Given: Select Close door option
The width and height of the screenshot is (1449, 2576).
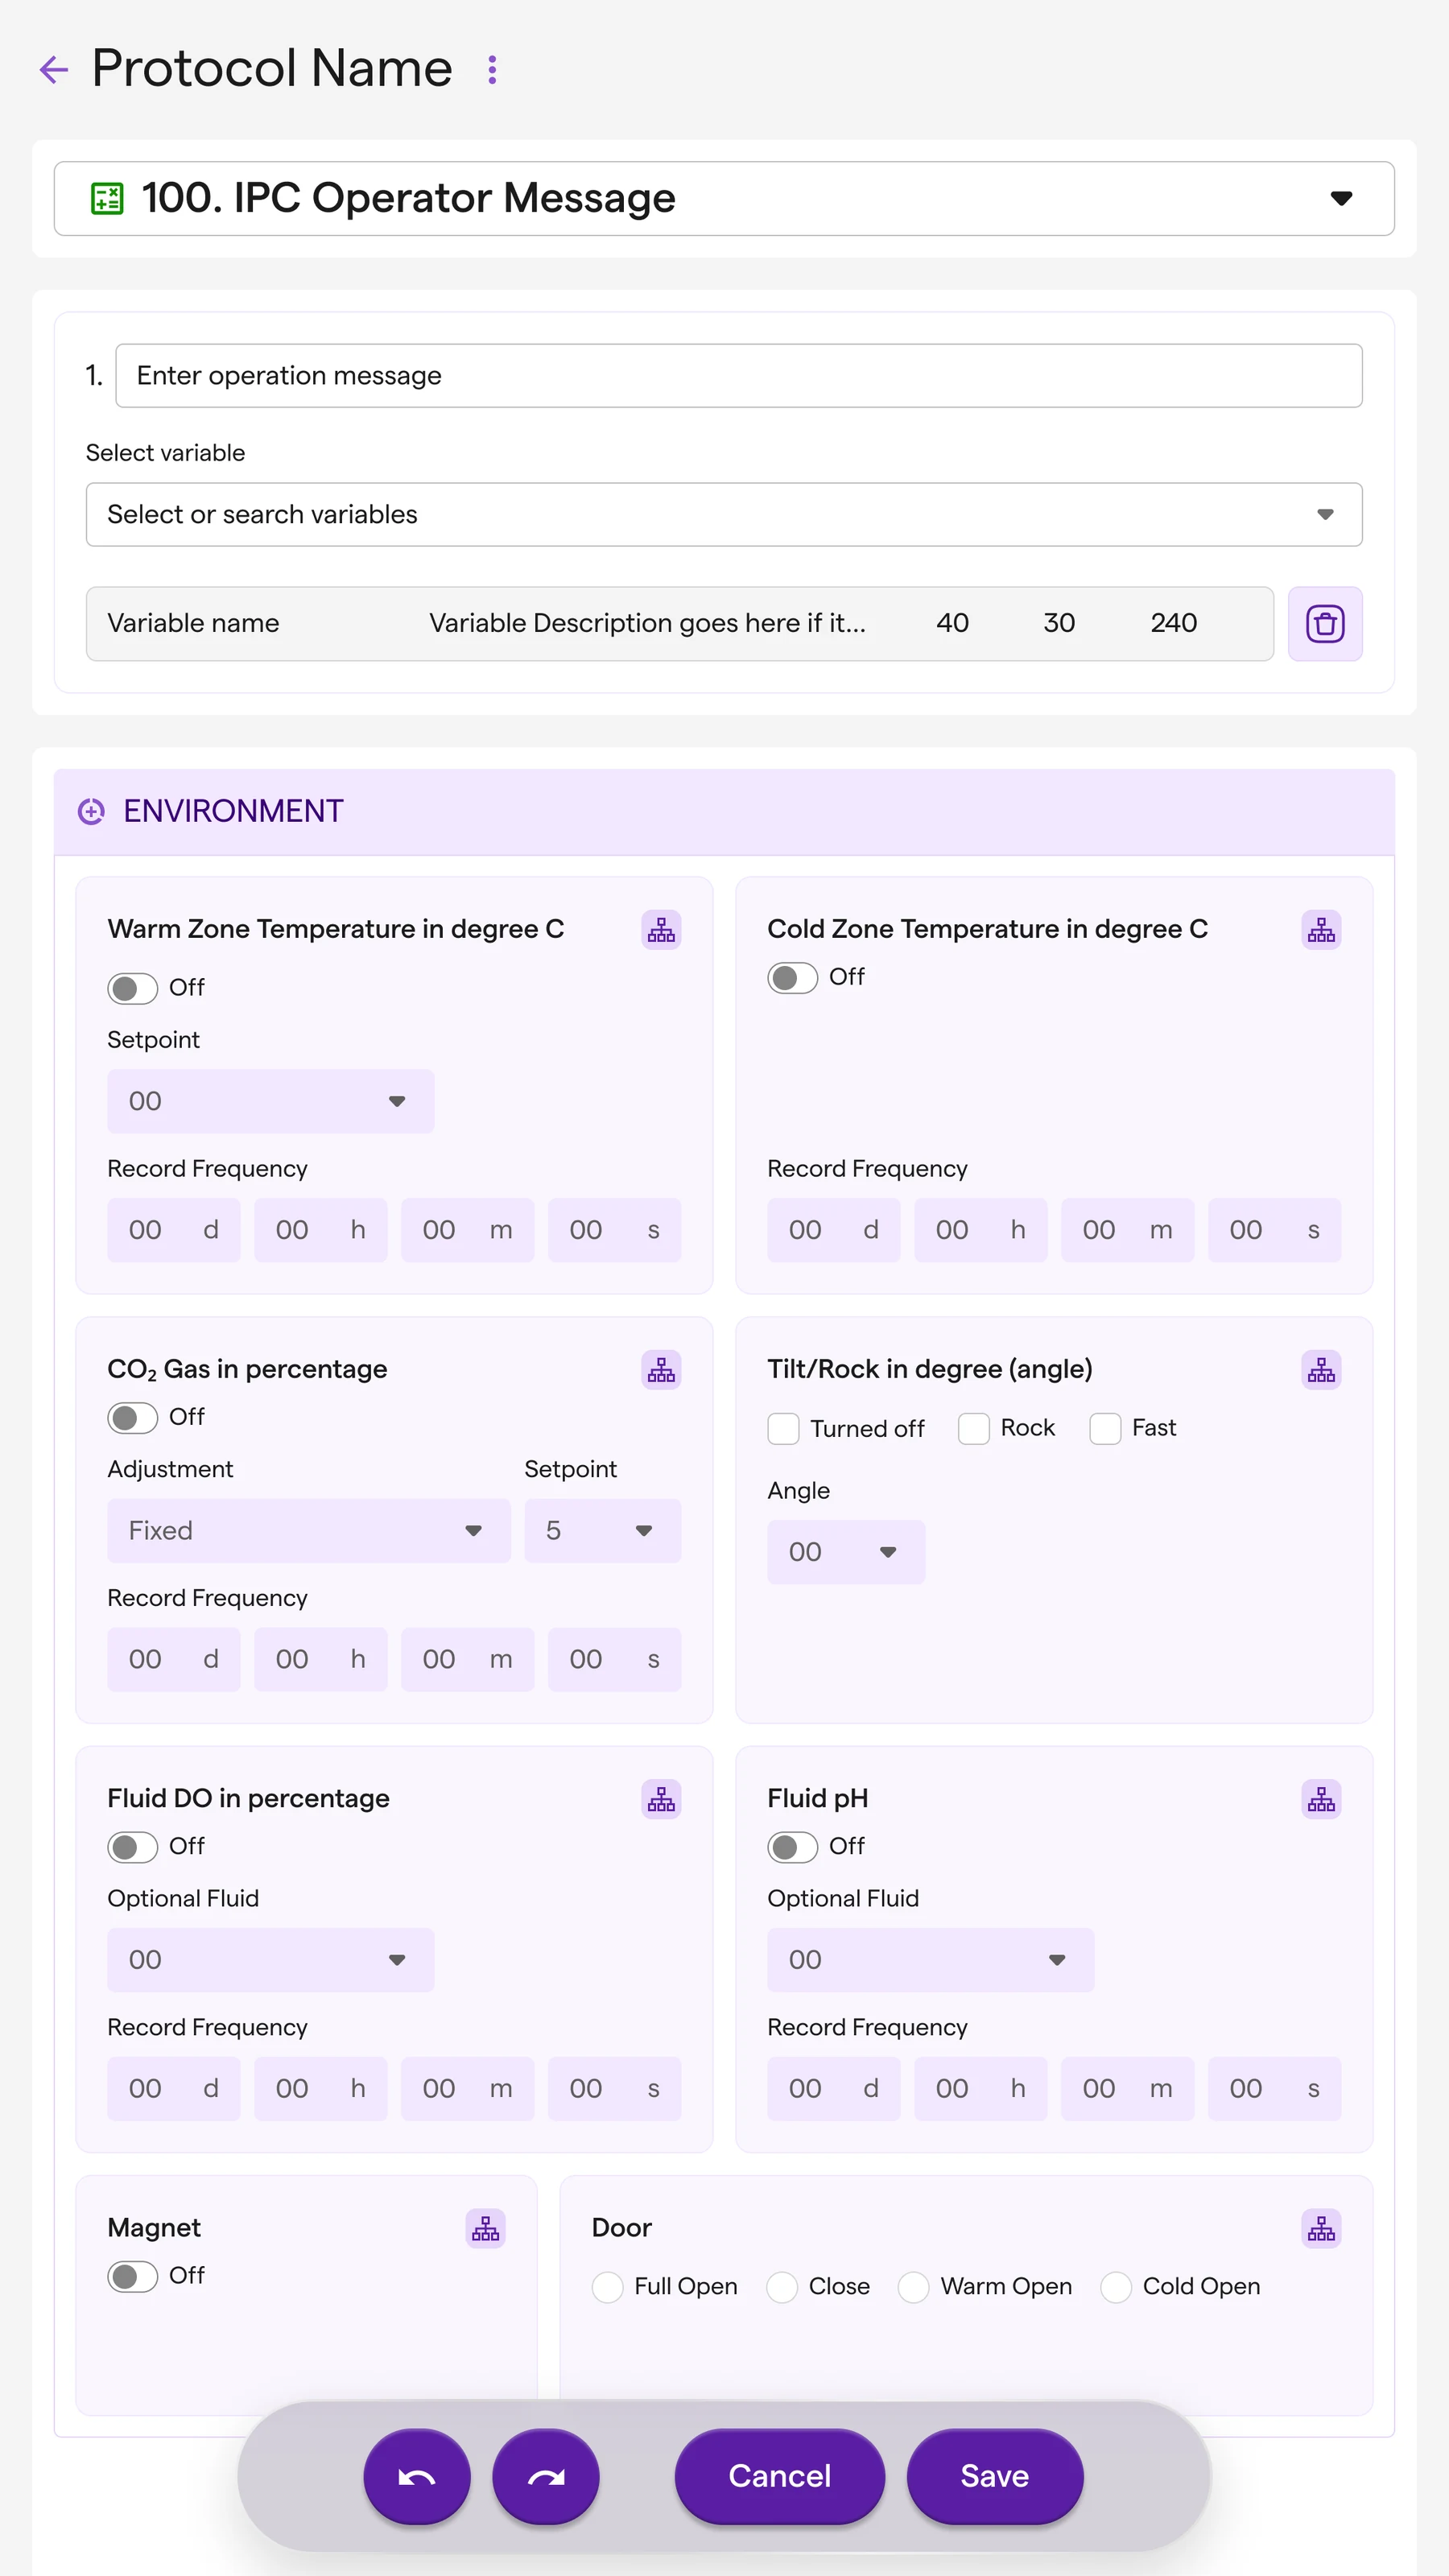Looking at the screenshot, I should 781,2287.
